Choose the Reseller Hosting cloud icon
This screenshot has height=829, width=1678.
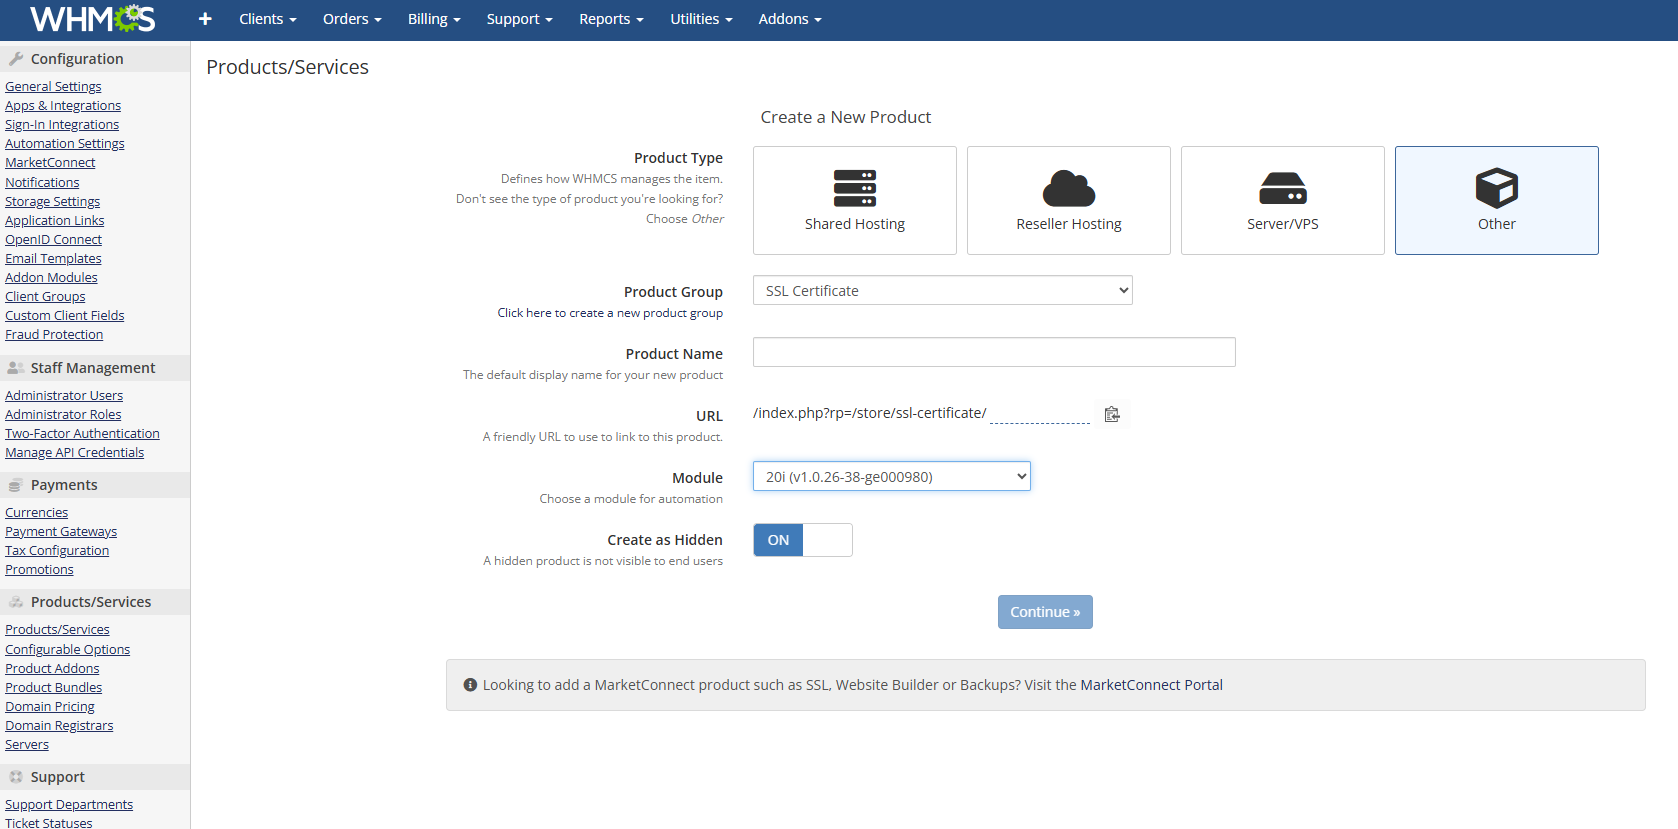pos(1068,188)
